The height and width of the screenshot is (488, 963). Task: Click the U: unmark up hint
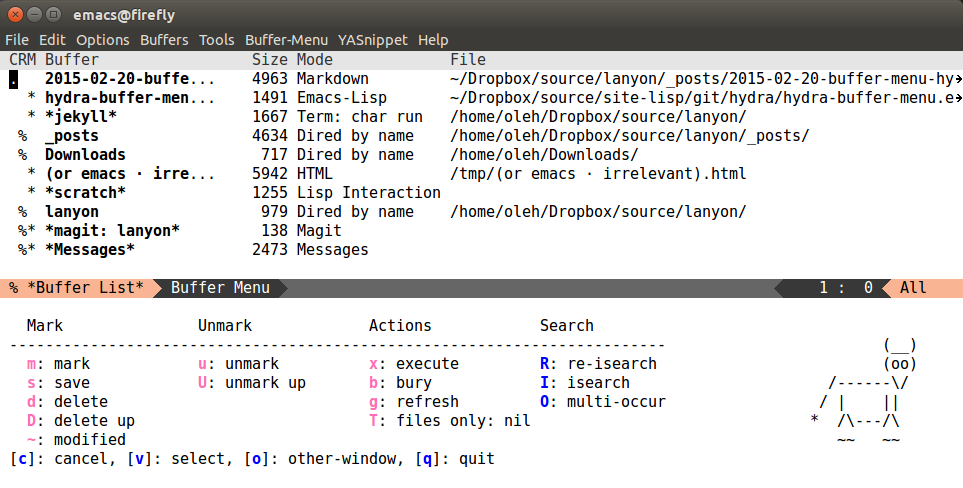pos(252,383)
